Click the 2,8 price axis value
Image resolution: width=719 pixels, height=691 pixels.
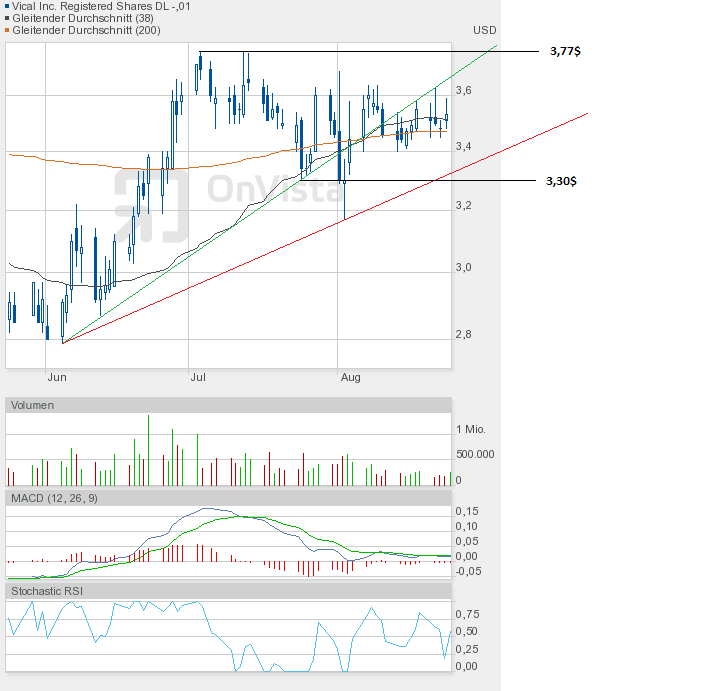[463, 334]
